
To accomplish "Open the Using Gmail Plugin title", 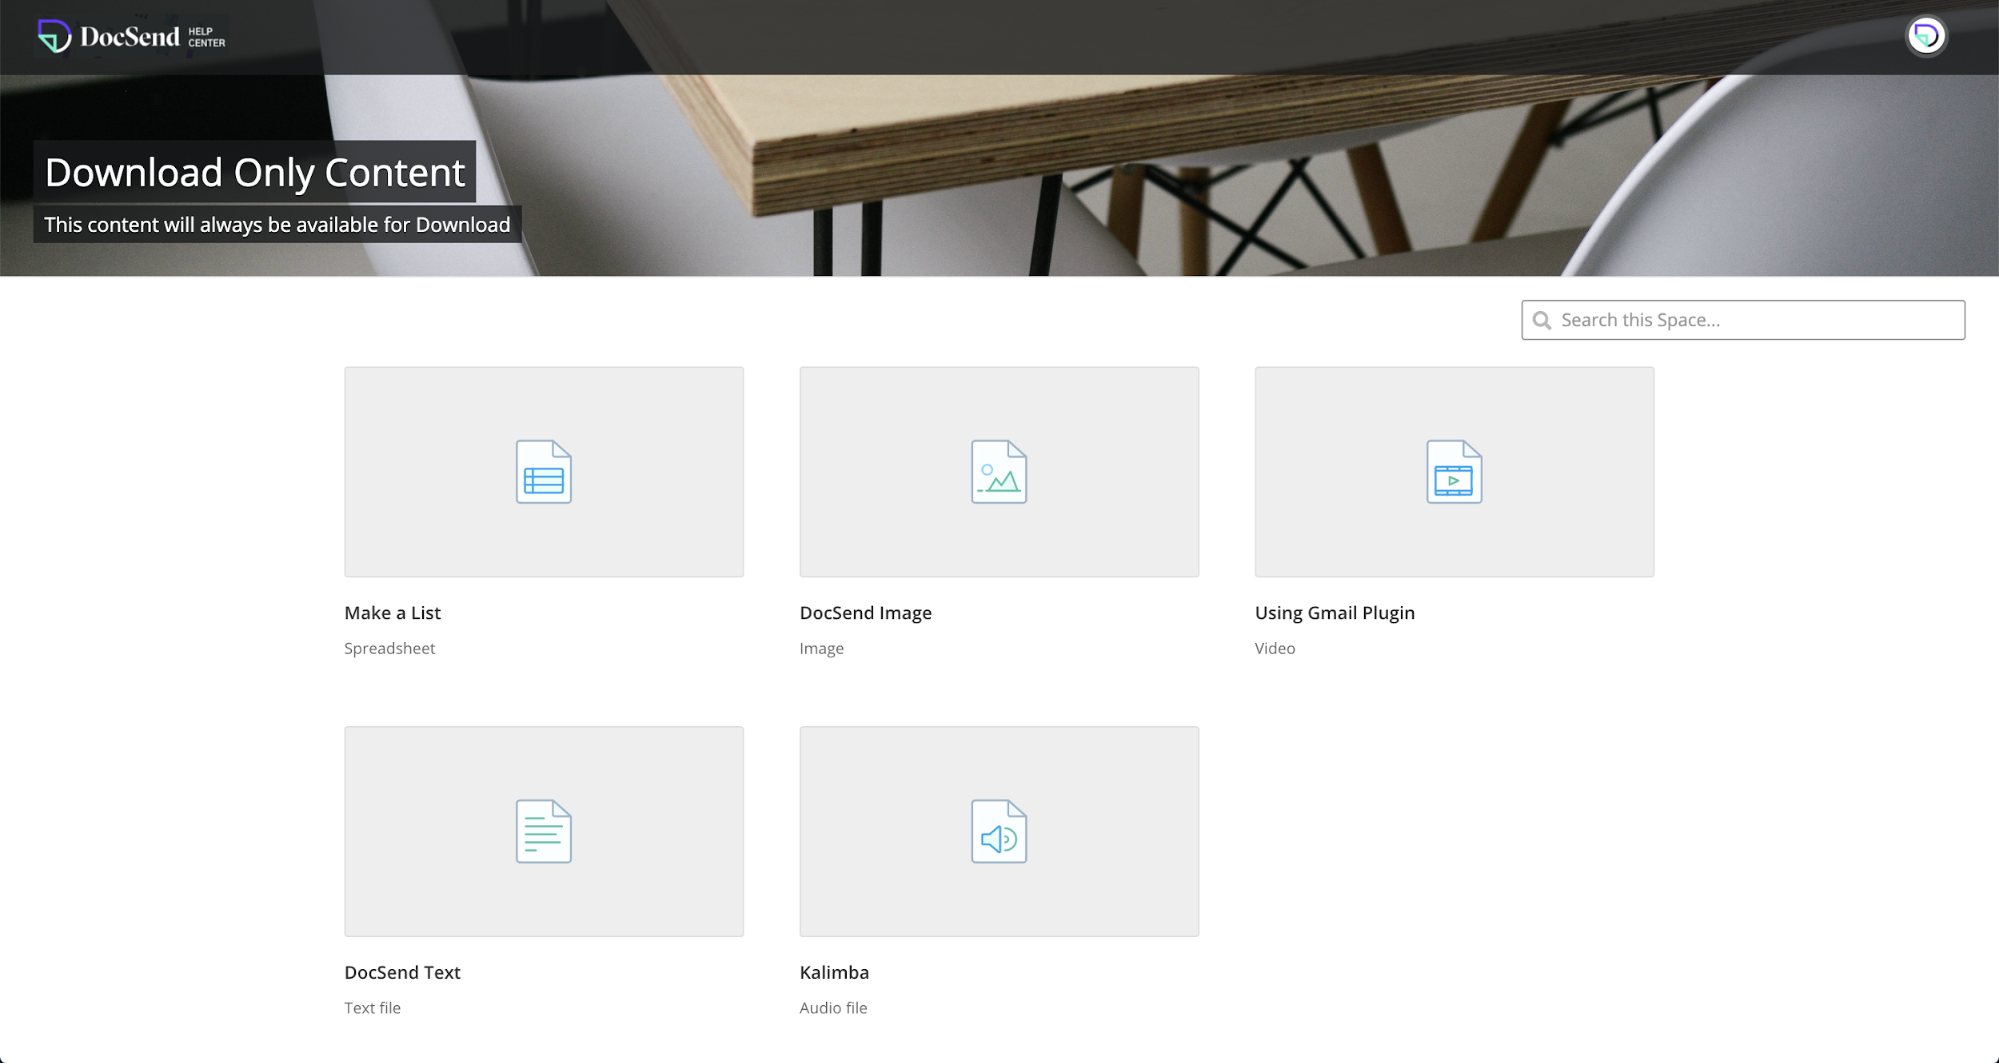I will click(1334, 613).
